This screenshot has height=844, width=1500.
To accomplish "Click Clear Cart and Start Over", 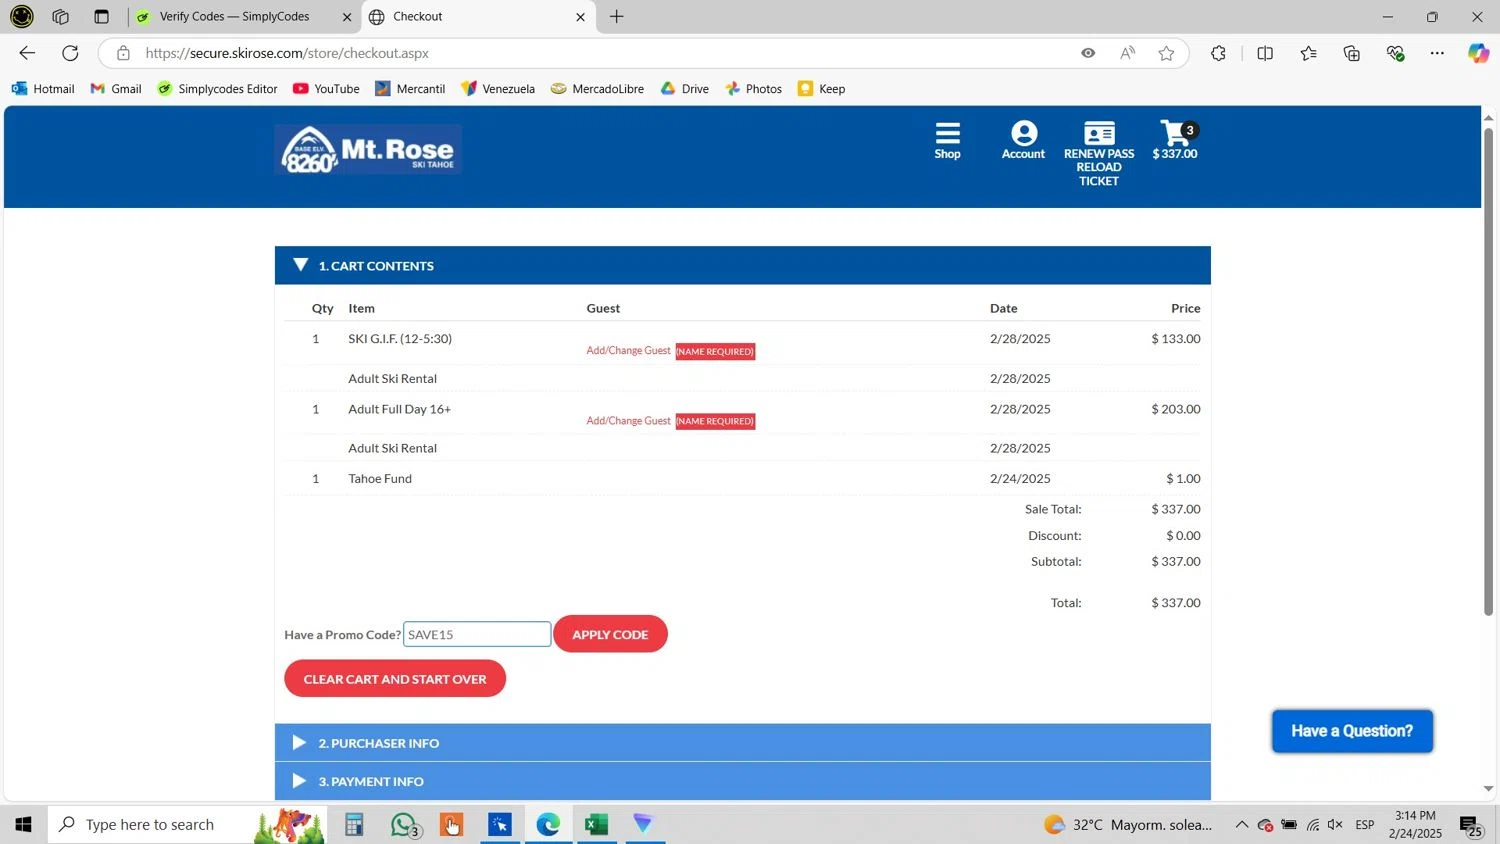I will coord(395,679).
